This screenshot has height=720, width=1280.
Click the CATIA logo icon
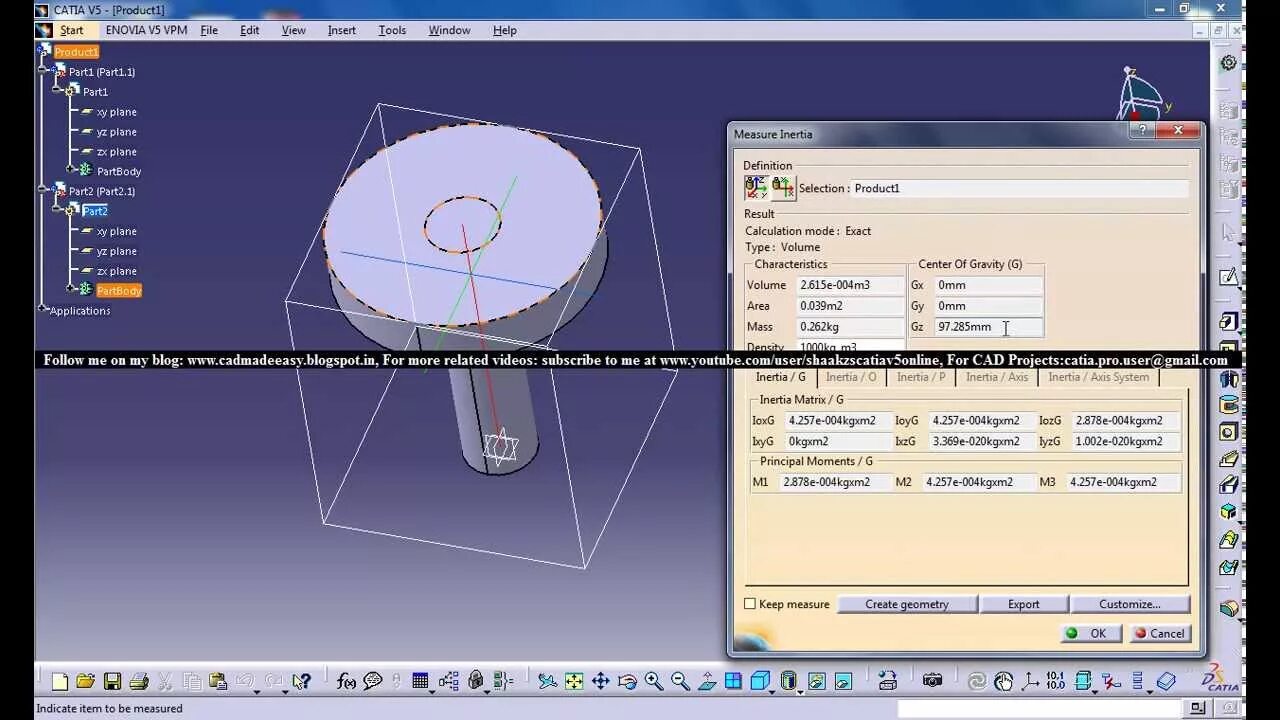1221,678
